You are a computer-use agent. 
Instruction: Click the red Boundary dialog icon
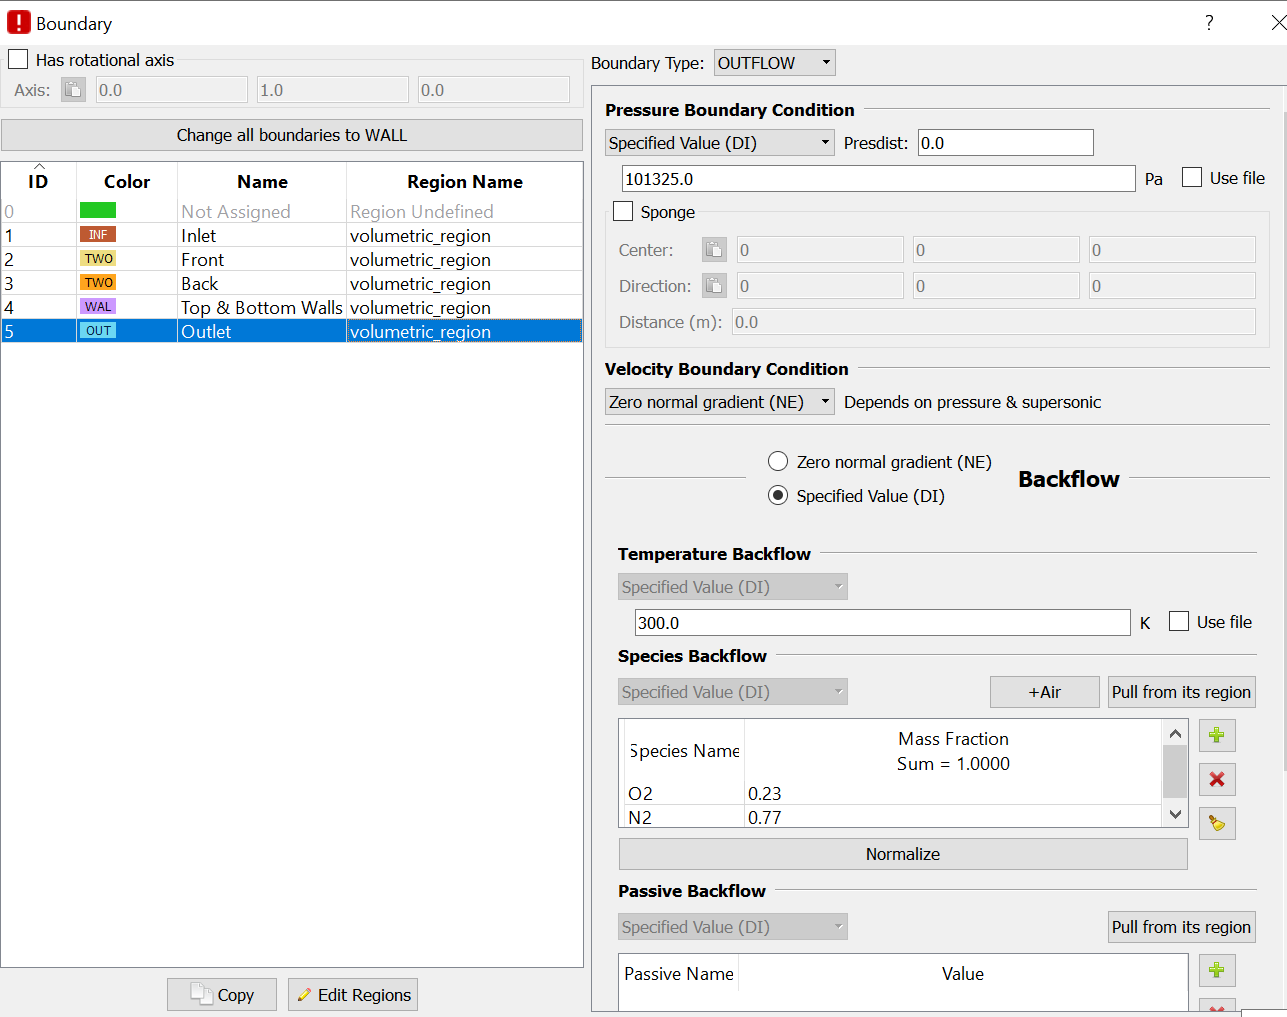pyautogui.click(x=18, y=22)
